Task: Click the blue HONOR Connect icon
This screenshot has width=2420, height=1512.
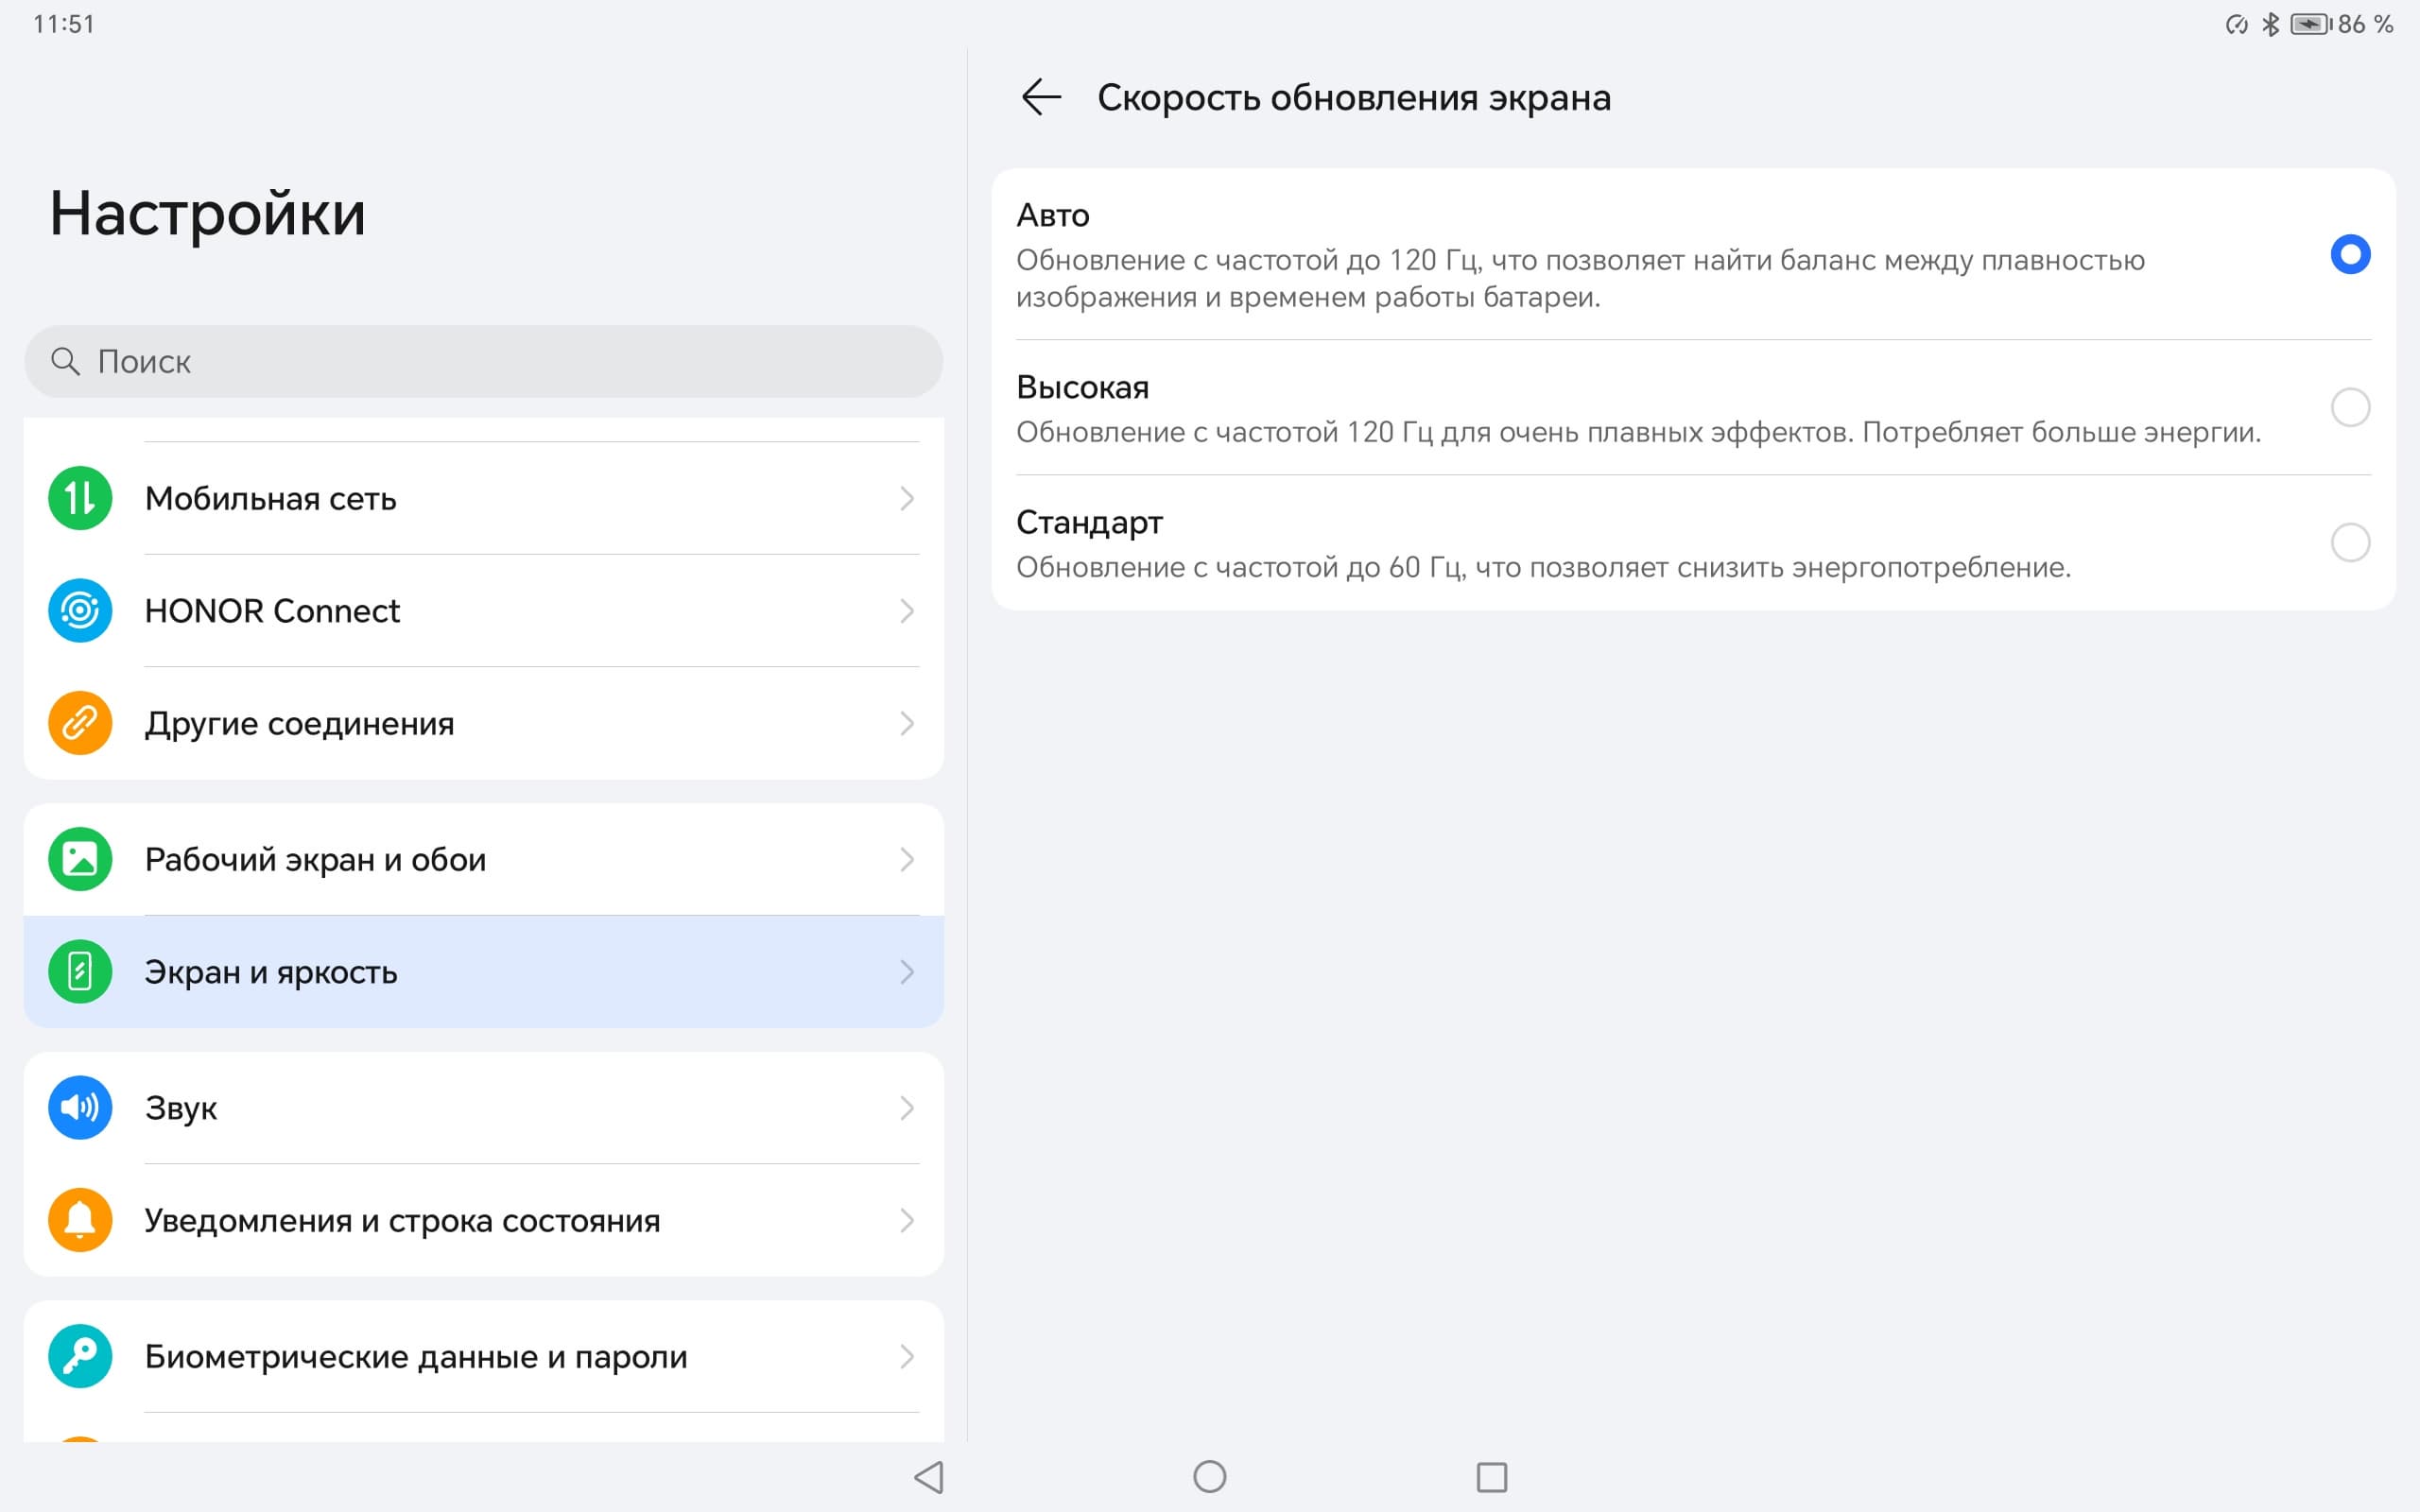Action: pyautogui.click(x=80, y=611)
